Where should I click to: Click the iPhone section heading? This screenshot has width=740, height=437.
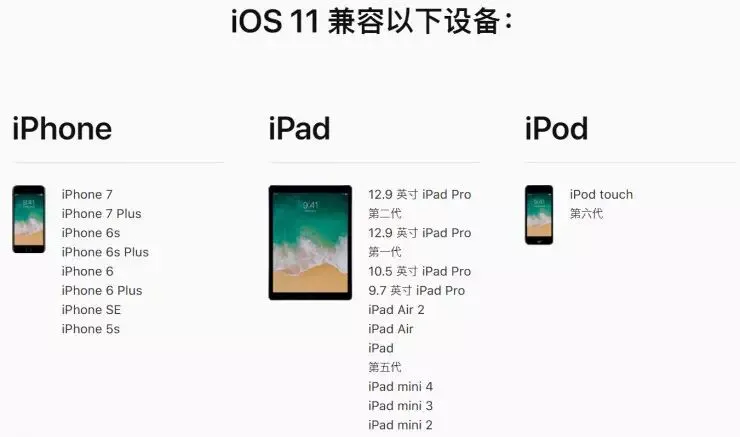[62, 128]
